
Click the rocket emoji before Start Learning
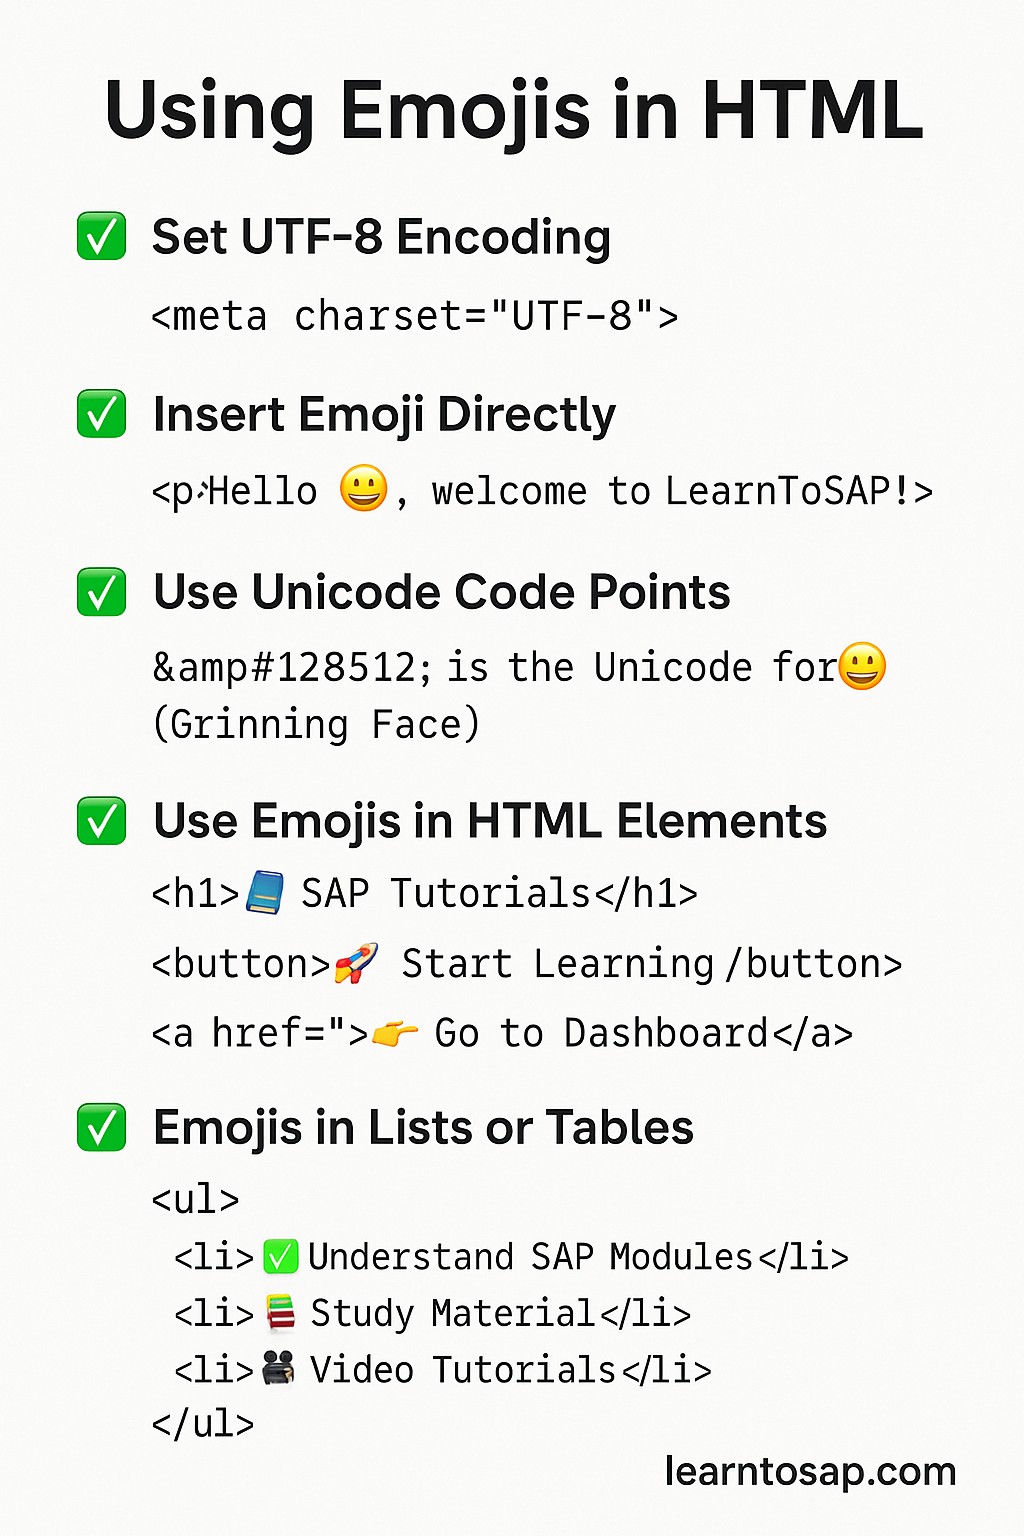pyautogui.click(x=356, y=962)
